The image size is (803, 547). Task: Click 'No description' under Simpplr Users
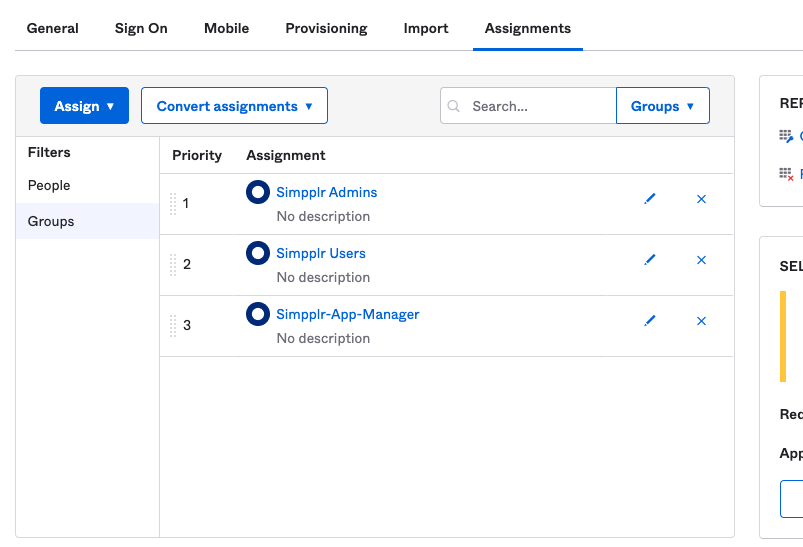pyautogui.click(x=323, y=277)
